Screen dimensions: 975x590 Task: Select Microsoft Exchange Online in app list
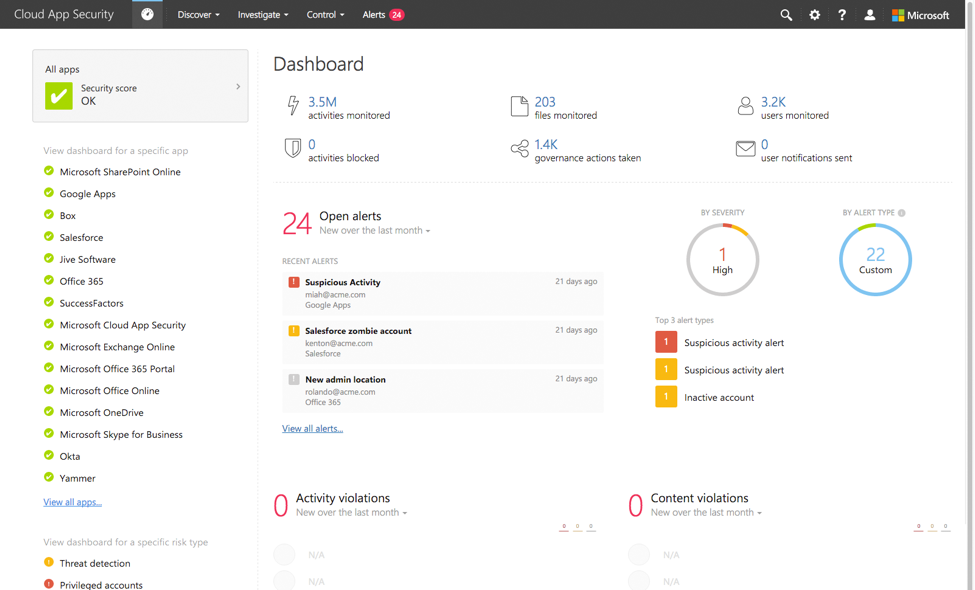click(117, 347)
